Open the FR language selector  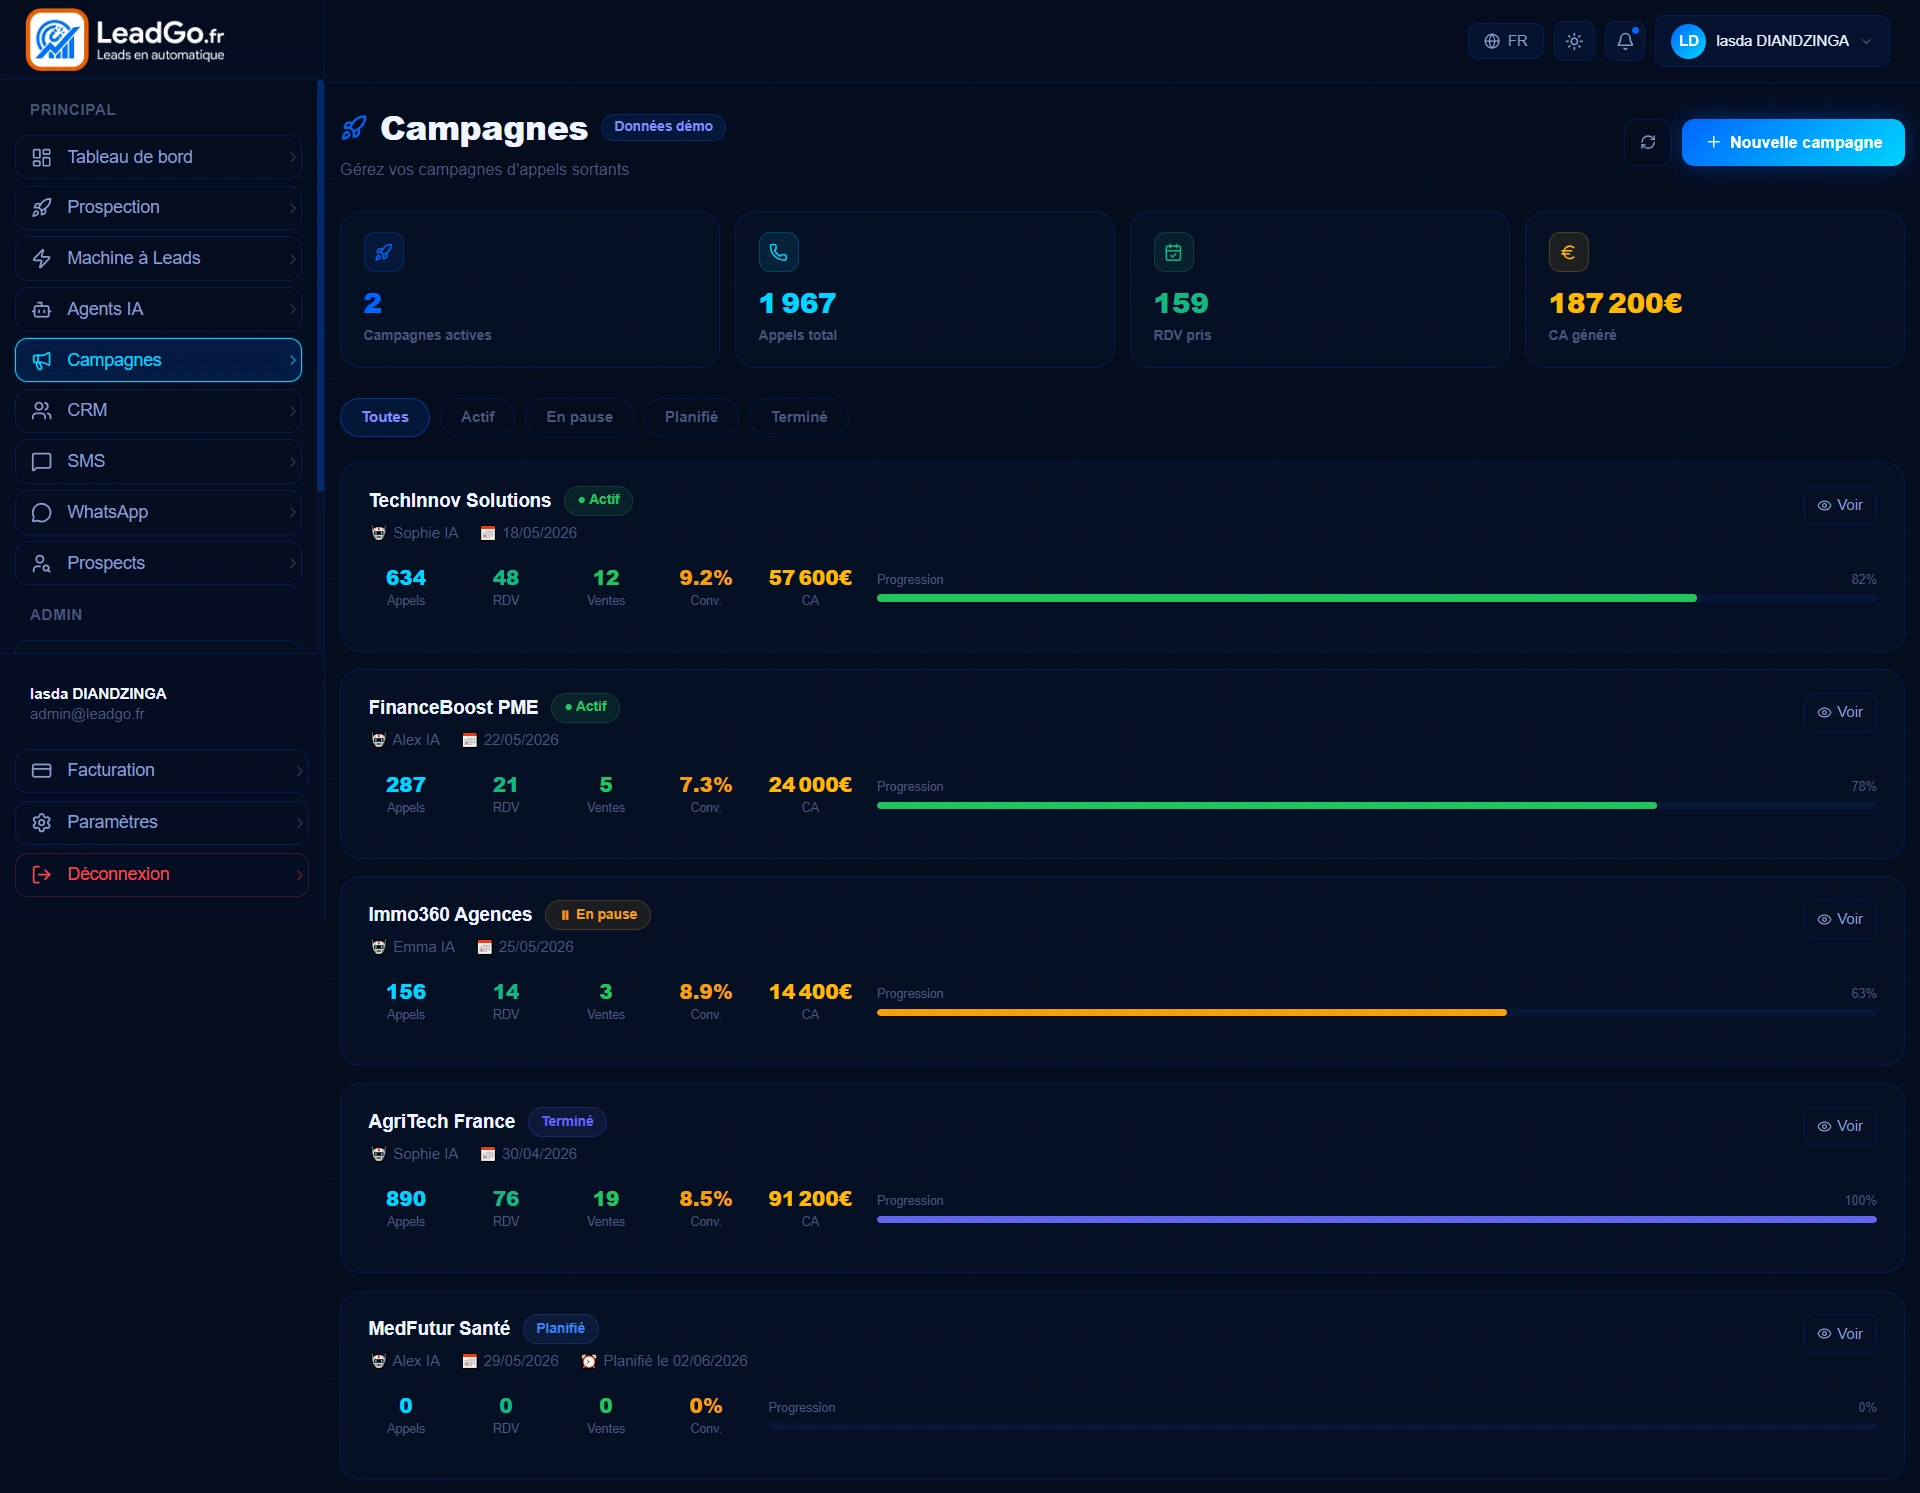click(1506, 41)
